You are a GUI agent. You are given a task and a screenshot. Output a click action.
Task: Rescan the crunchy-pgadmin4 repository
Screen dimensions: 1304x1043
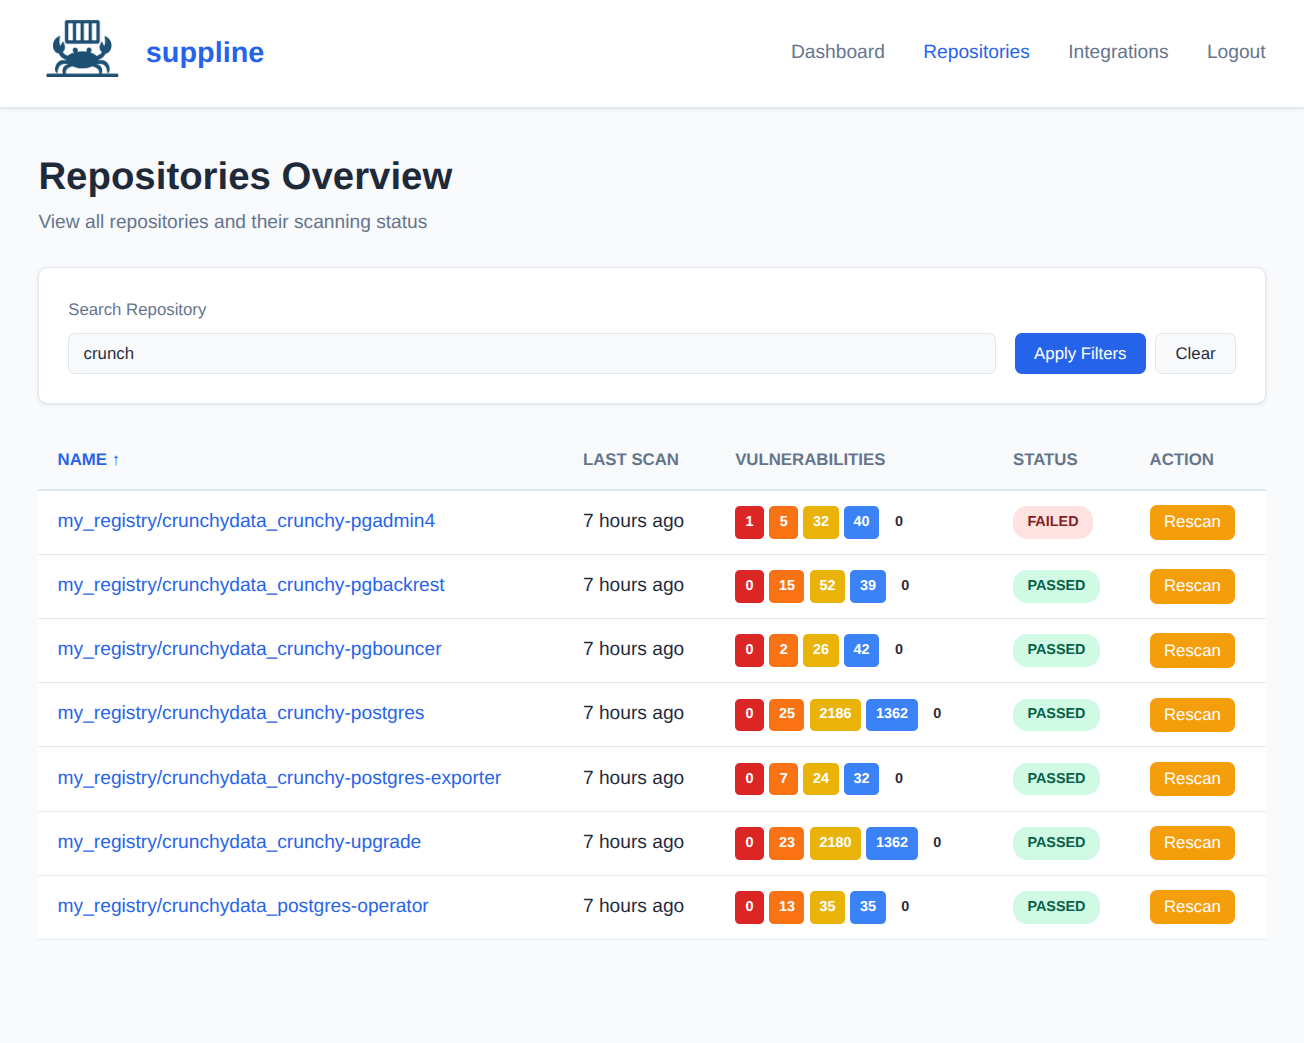(x=1192, y=522)
